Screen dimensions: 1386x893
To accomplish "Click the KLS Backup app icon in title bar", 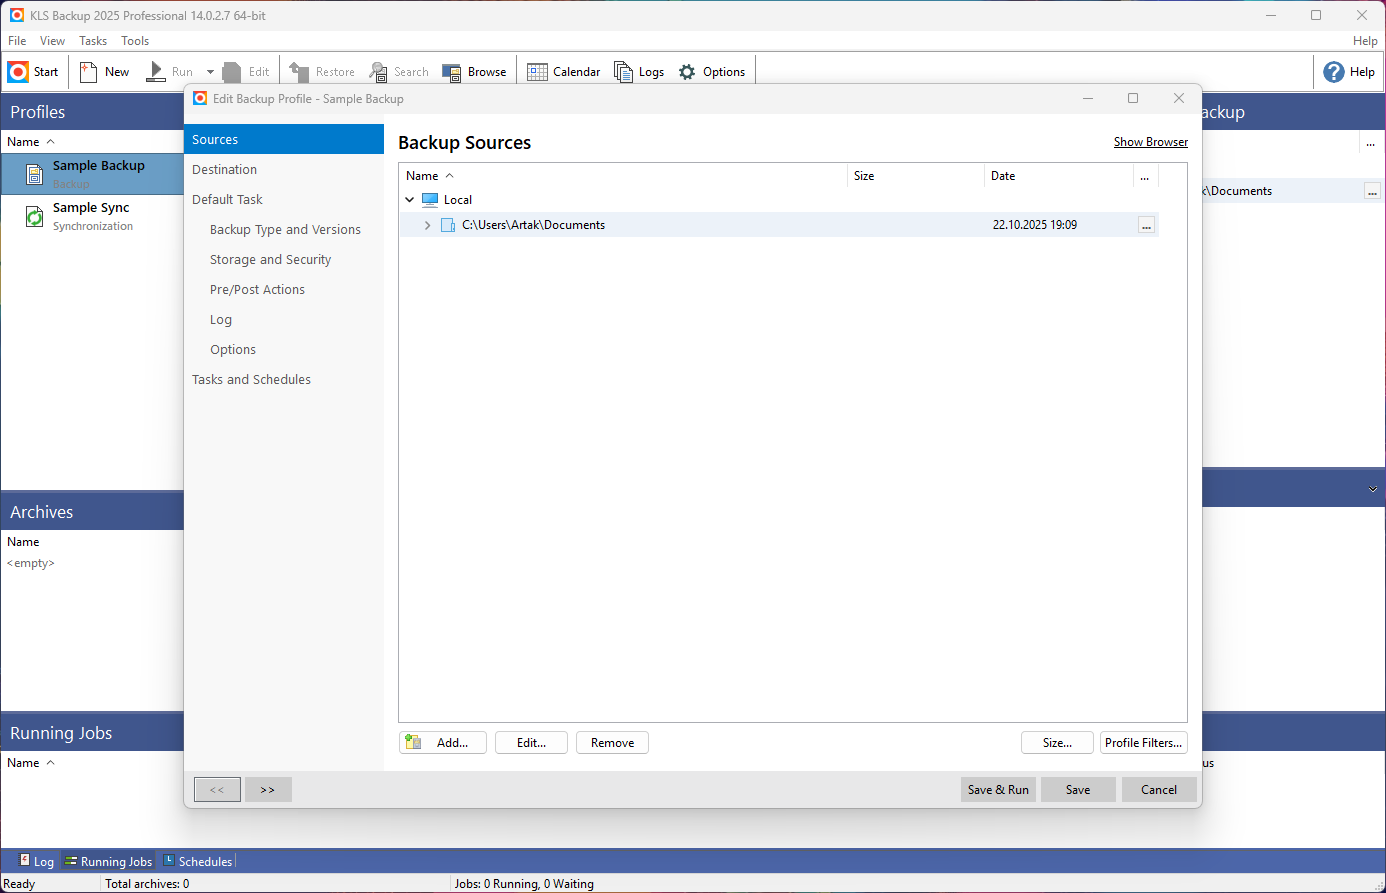I will tap(17, 15).
